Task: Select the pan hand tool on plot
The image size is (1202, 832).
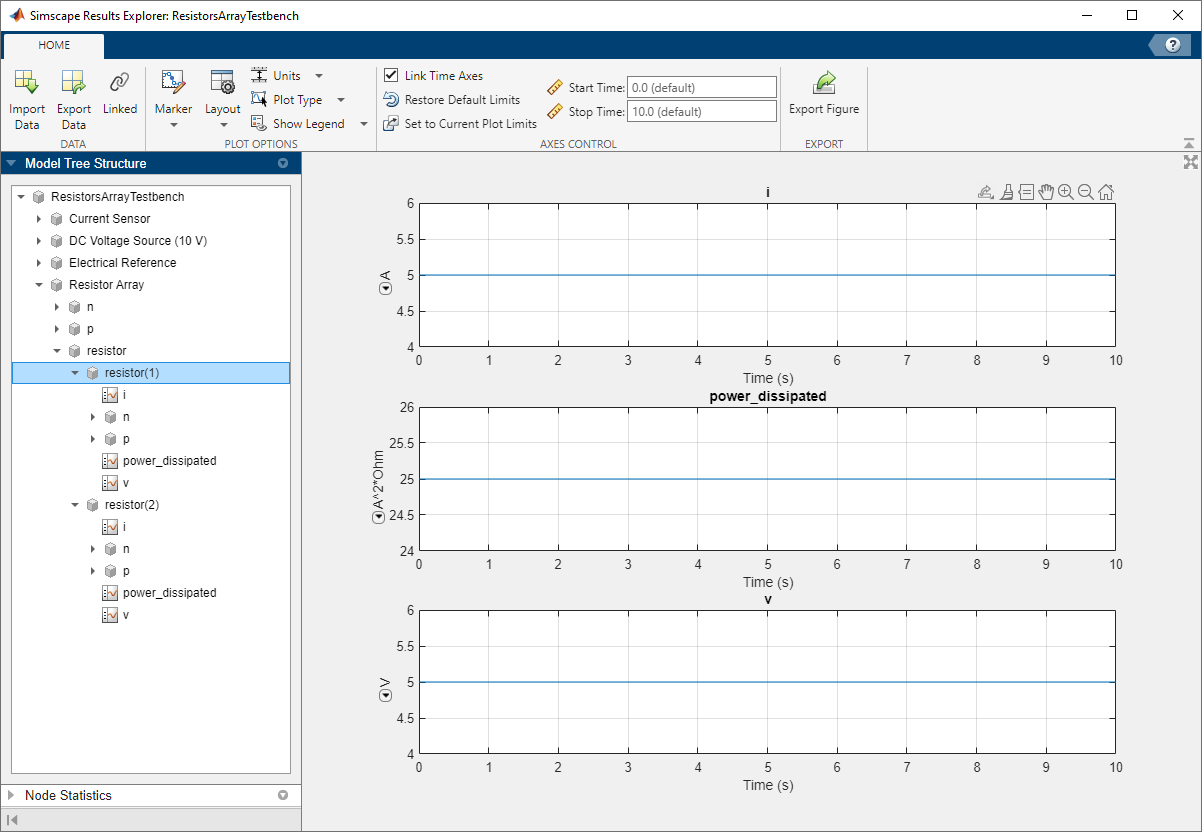Action: coord(1046,192)
